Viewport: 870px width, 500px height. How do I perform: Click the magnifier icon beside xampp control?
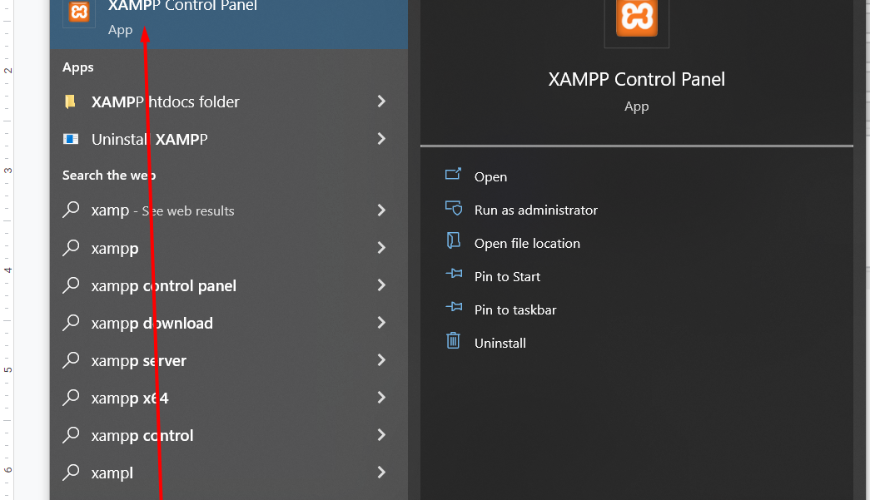(x=71, y=435)
